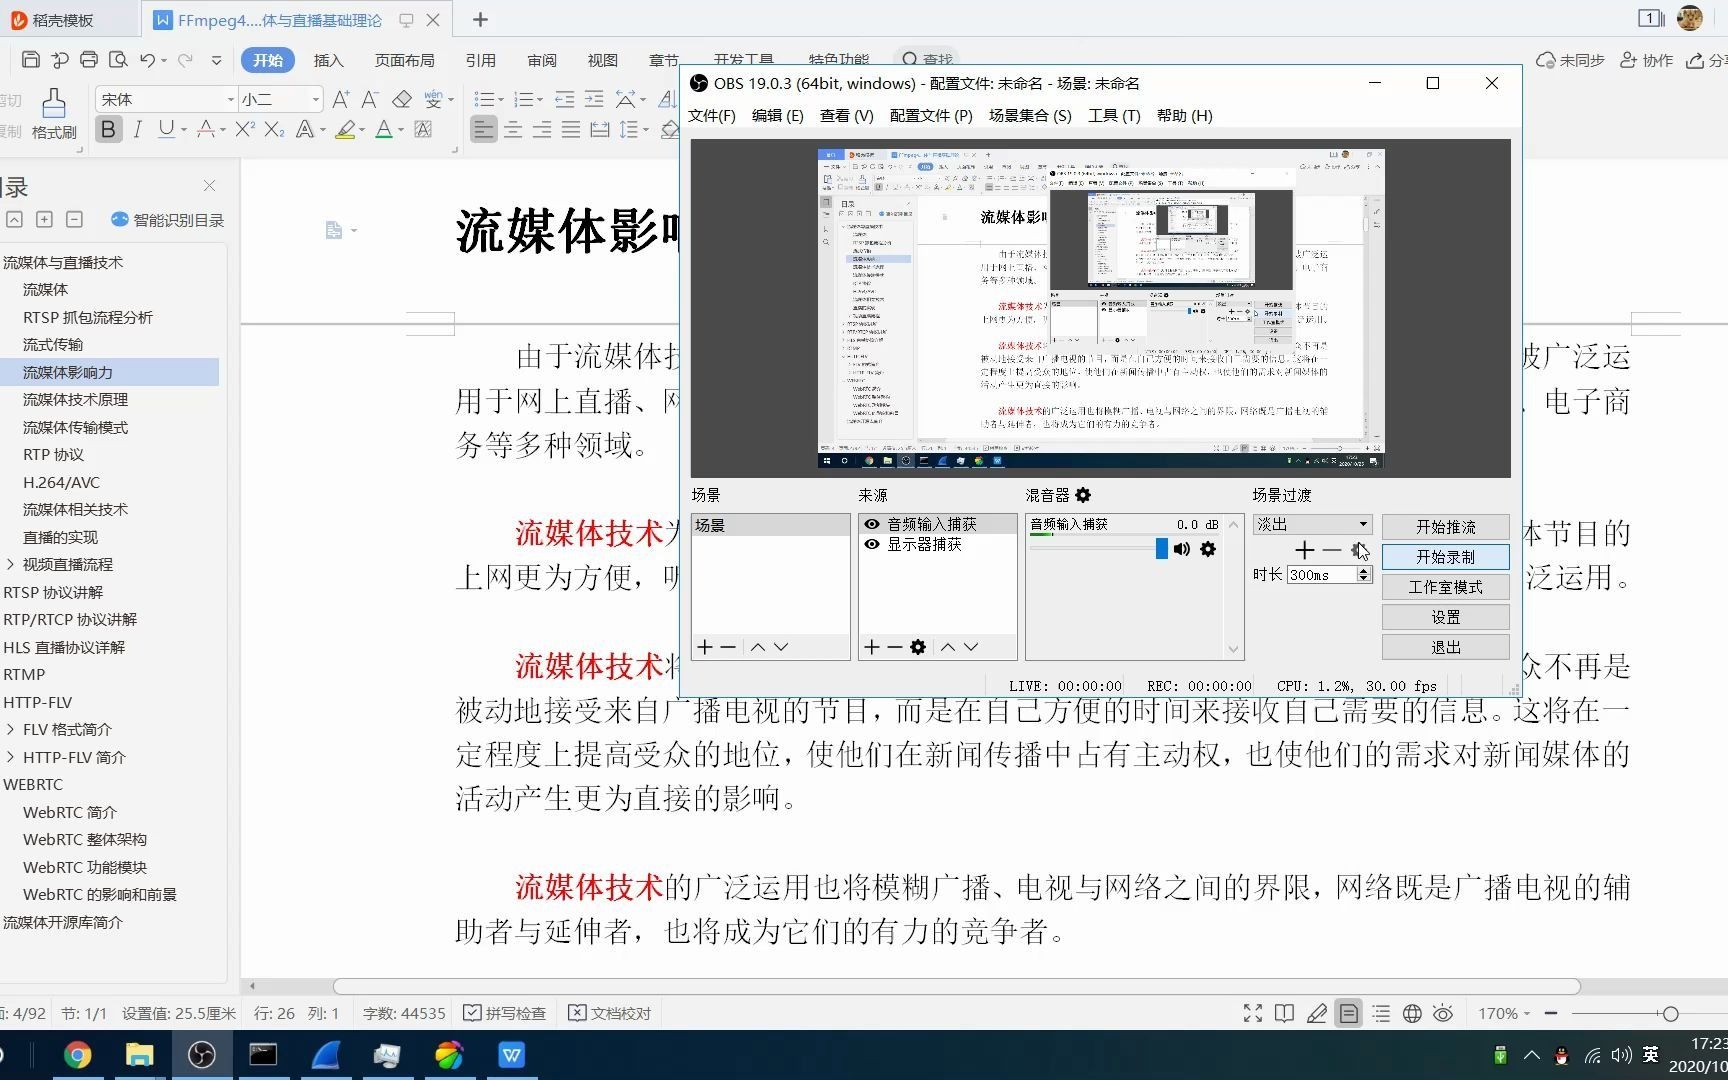This screenshot has height=1080, width=1728.
Task: Mute the 音频输入捕获 mixer channel
Action: click(x=1182, y=549)
